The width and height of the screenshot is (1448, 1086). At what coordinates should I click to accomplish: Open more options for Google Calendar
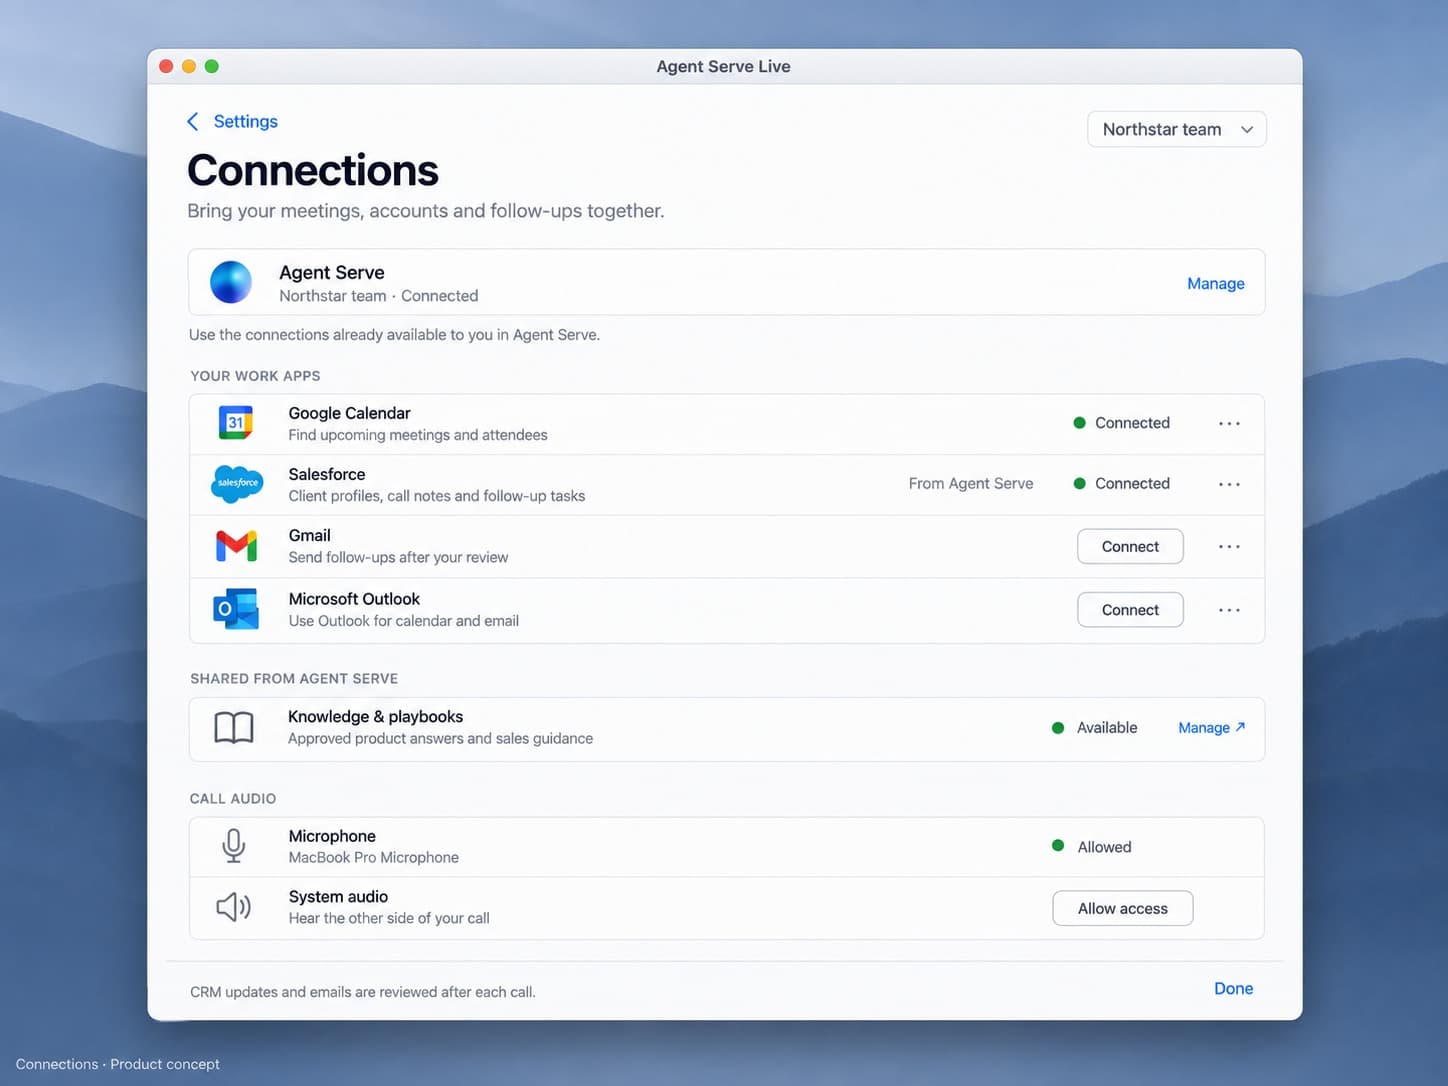pyautogui.click(x=1229, y=424)
